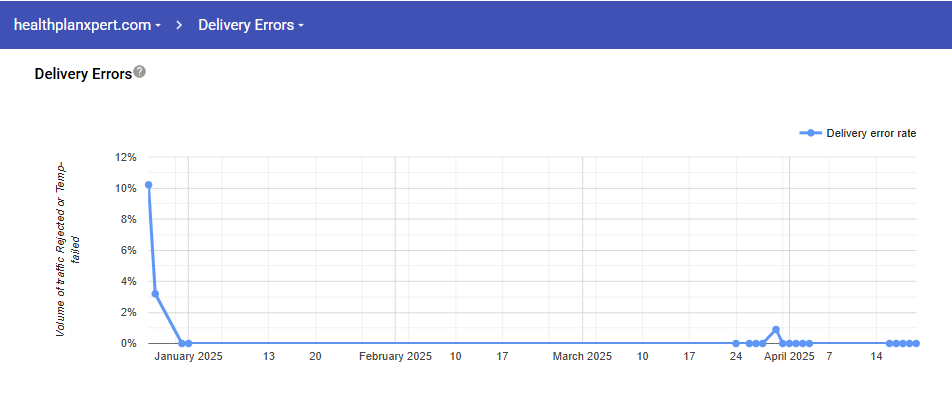Select the data point near 3%
The width and height of the screenshot is (952, 405).
coord(155,294)
